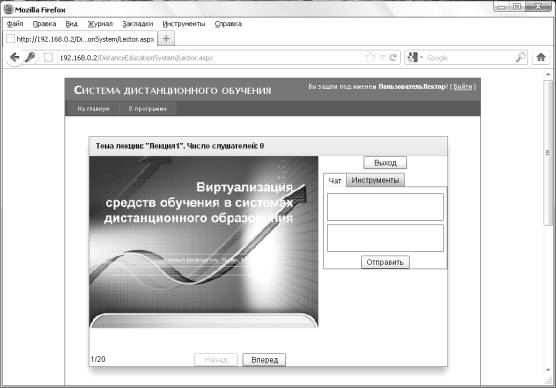Screen dimensions: 556x388
Task: Click the disabled Назад button
Action: click(x=216, y=360)
